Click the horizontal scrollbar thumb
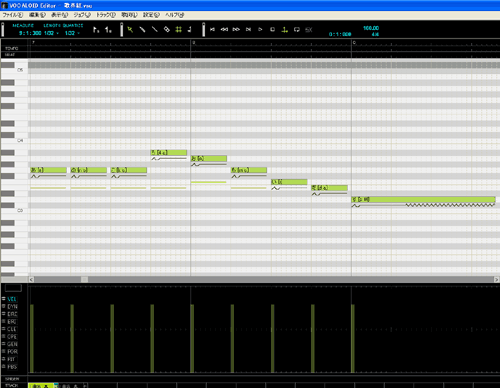 [84, 279]
